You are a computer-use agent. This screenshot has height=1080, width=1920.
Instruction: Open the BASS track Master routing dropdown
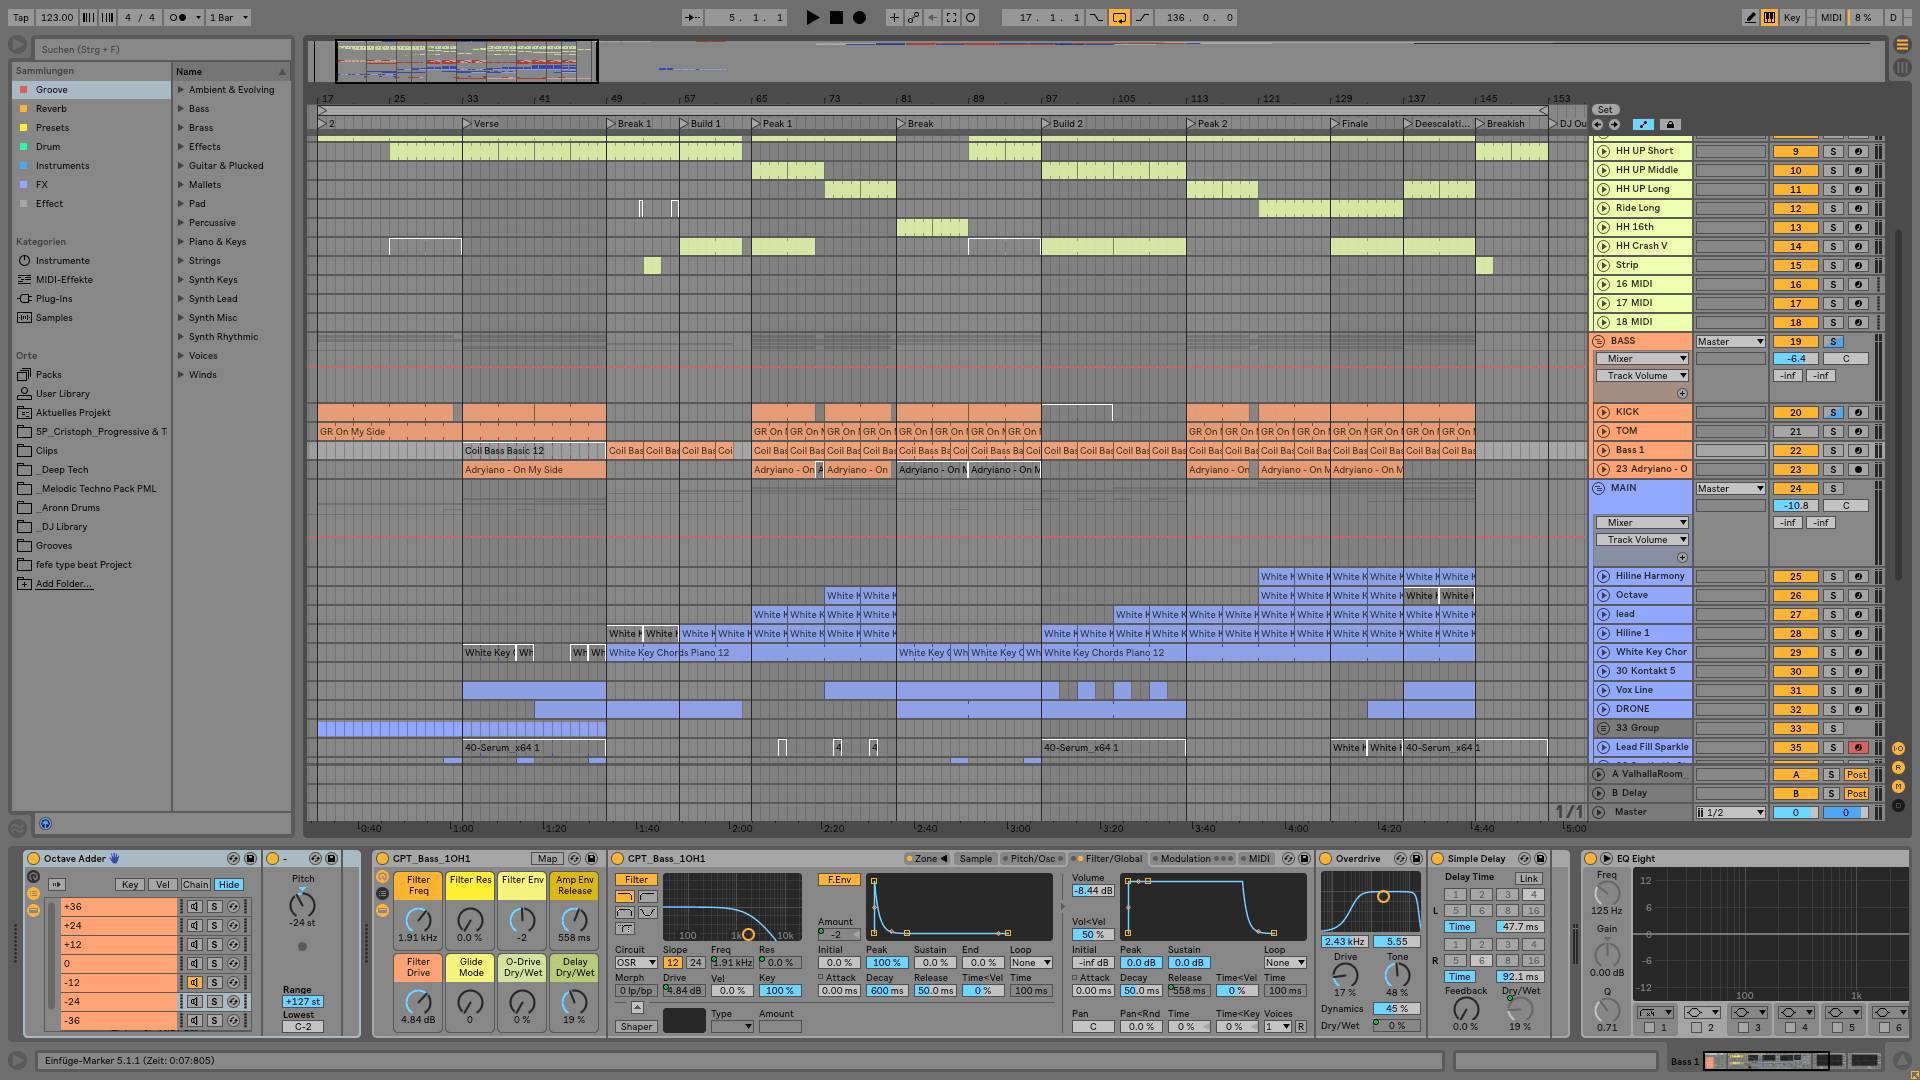coord(1731,342)
